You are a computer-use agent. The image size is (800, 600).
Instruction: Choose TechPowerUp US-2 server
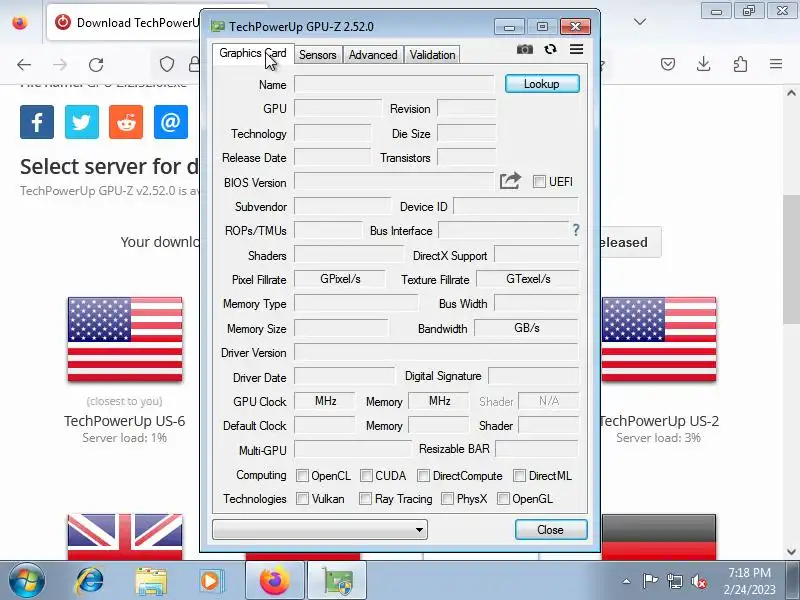click(x=659, y=421)
